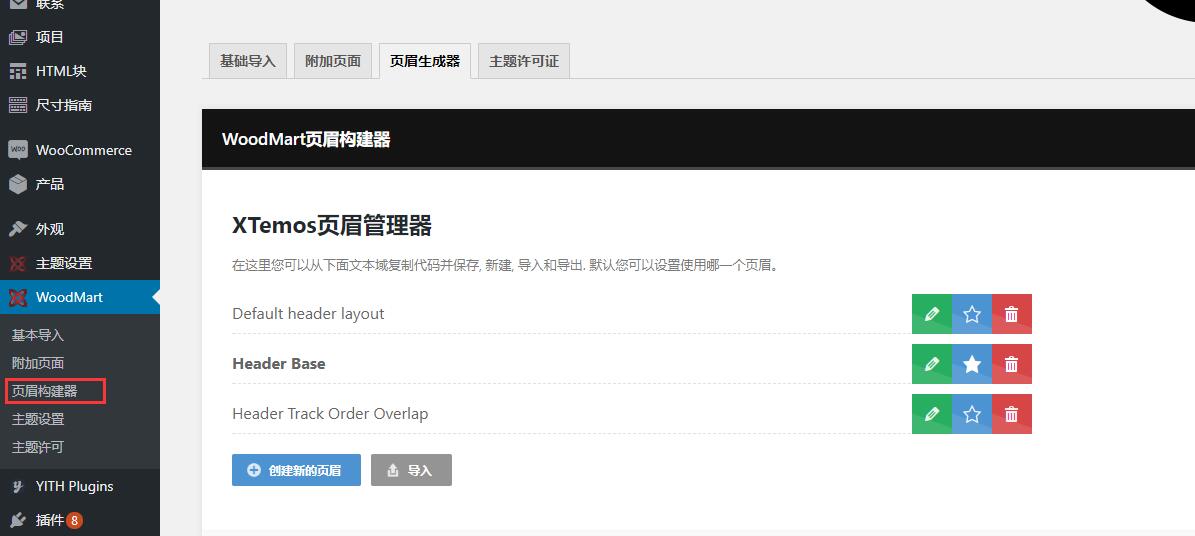
Task: Open the 主题许可证 tab
Action: 524,61
